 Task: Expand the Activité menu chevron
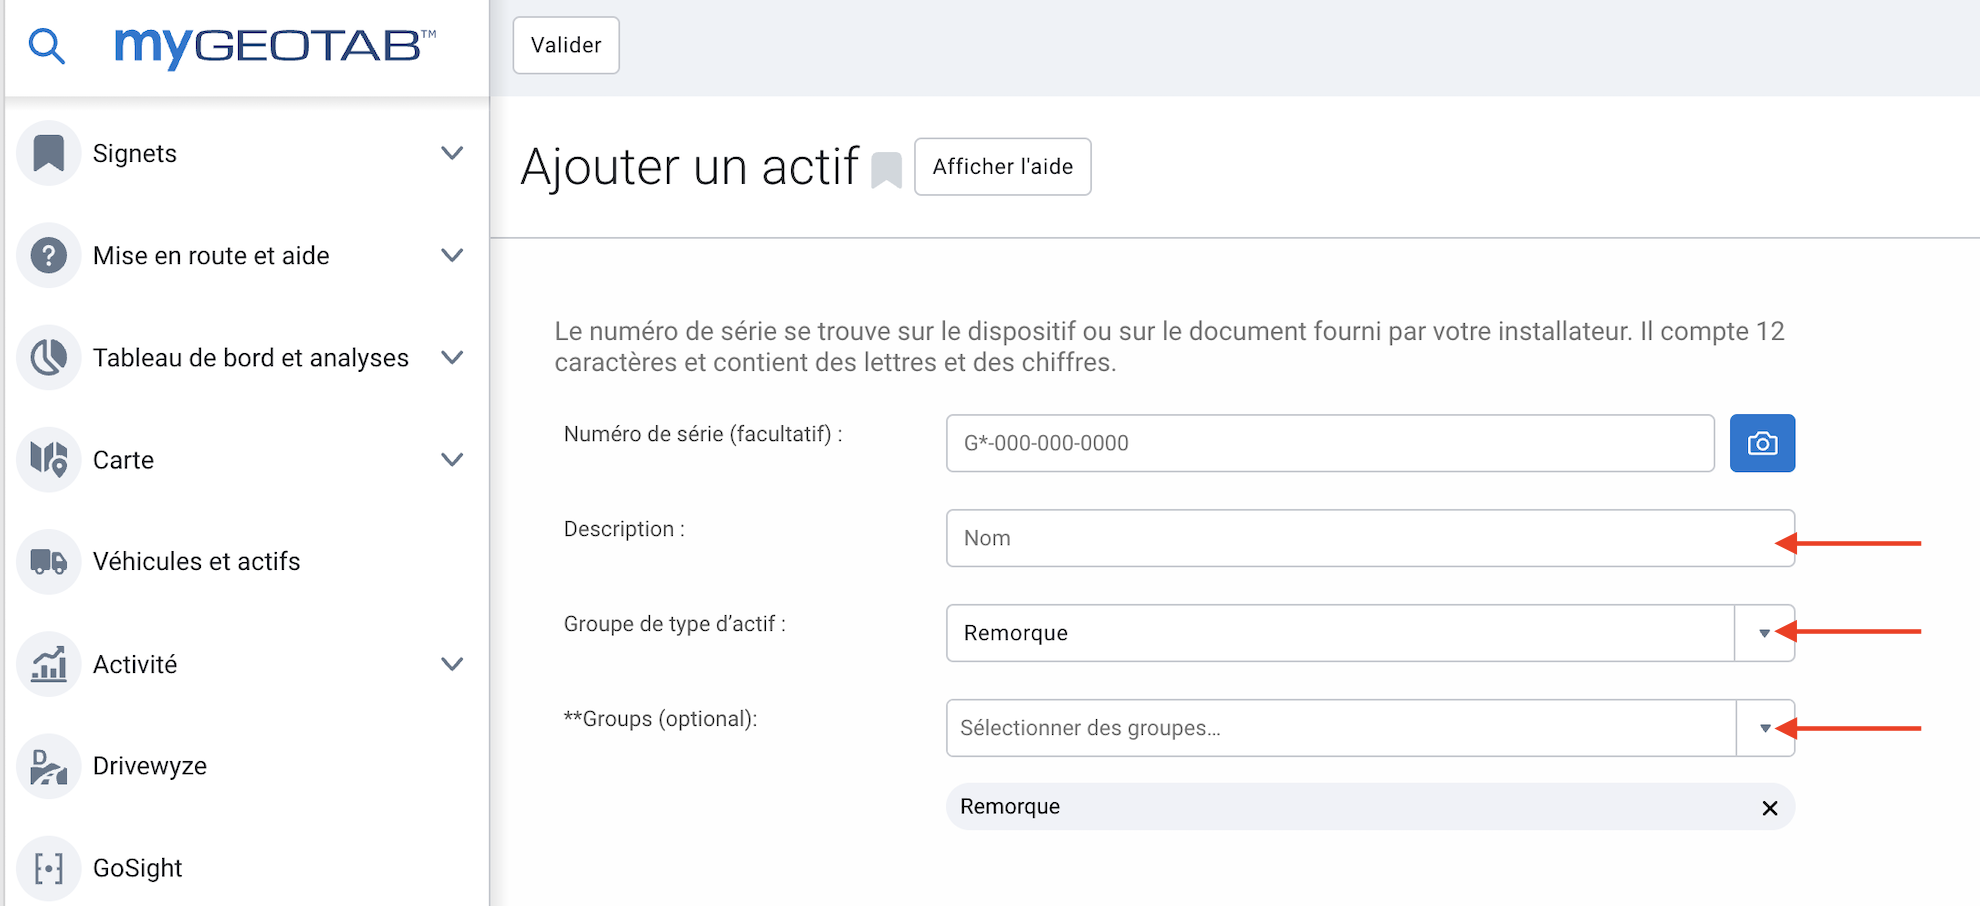(x=452, y=664)
